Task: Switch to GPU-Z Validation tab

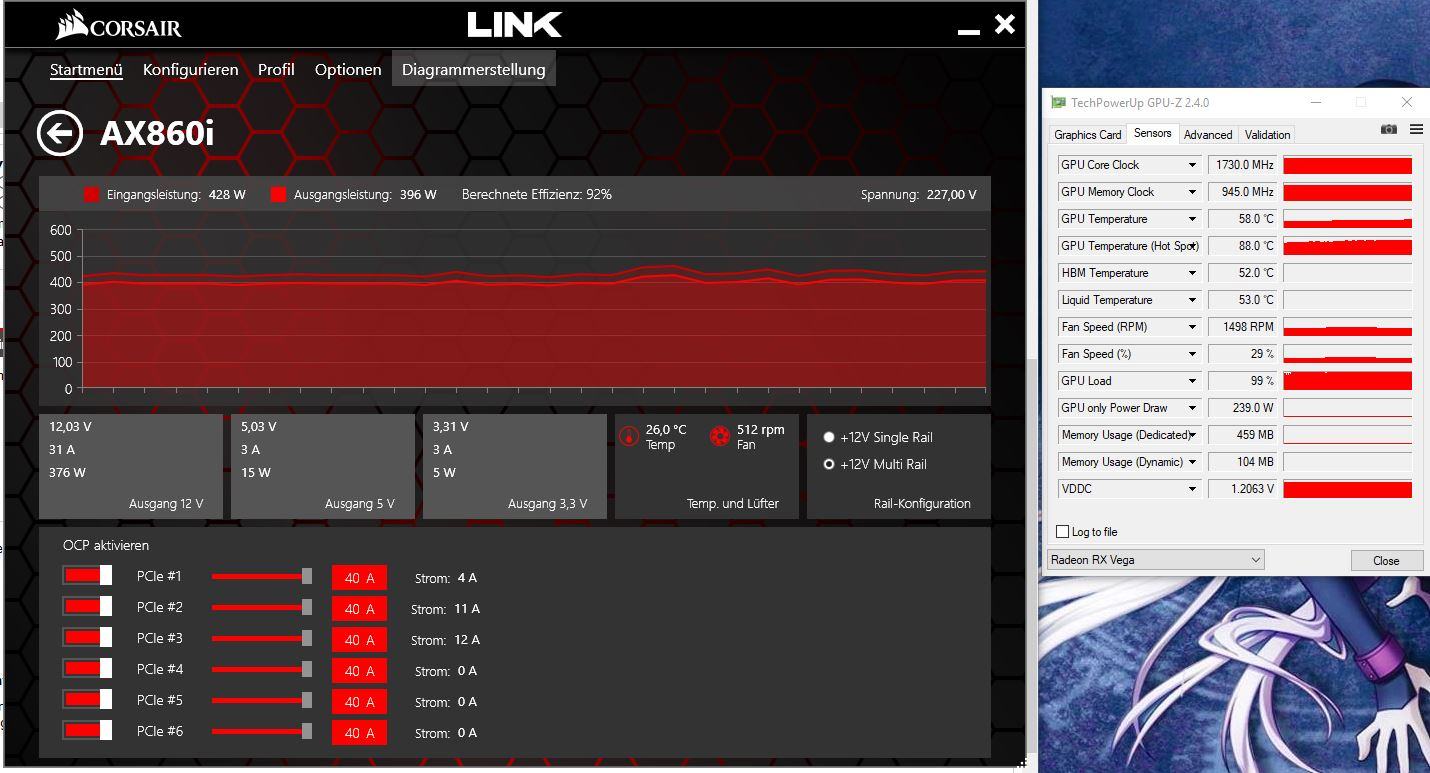Action: tap(1267, 134)
